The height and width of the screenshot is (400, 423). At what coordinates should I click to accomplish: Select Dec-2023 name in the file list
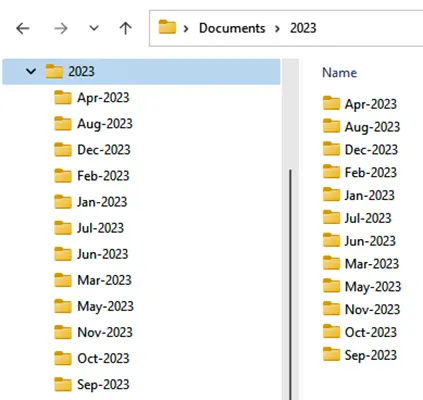371,150
